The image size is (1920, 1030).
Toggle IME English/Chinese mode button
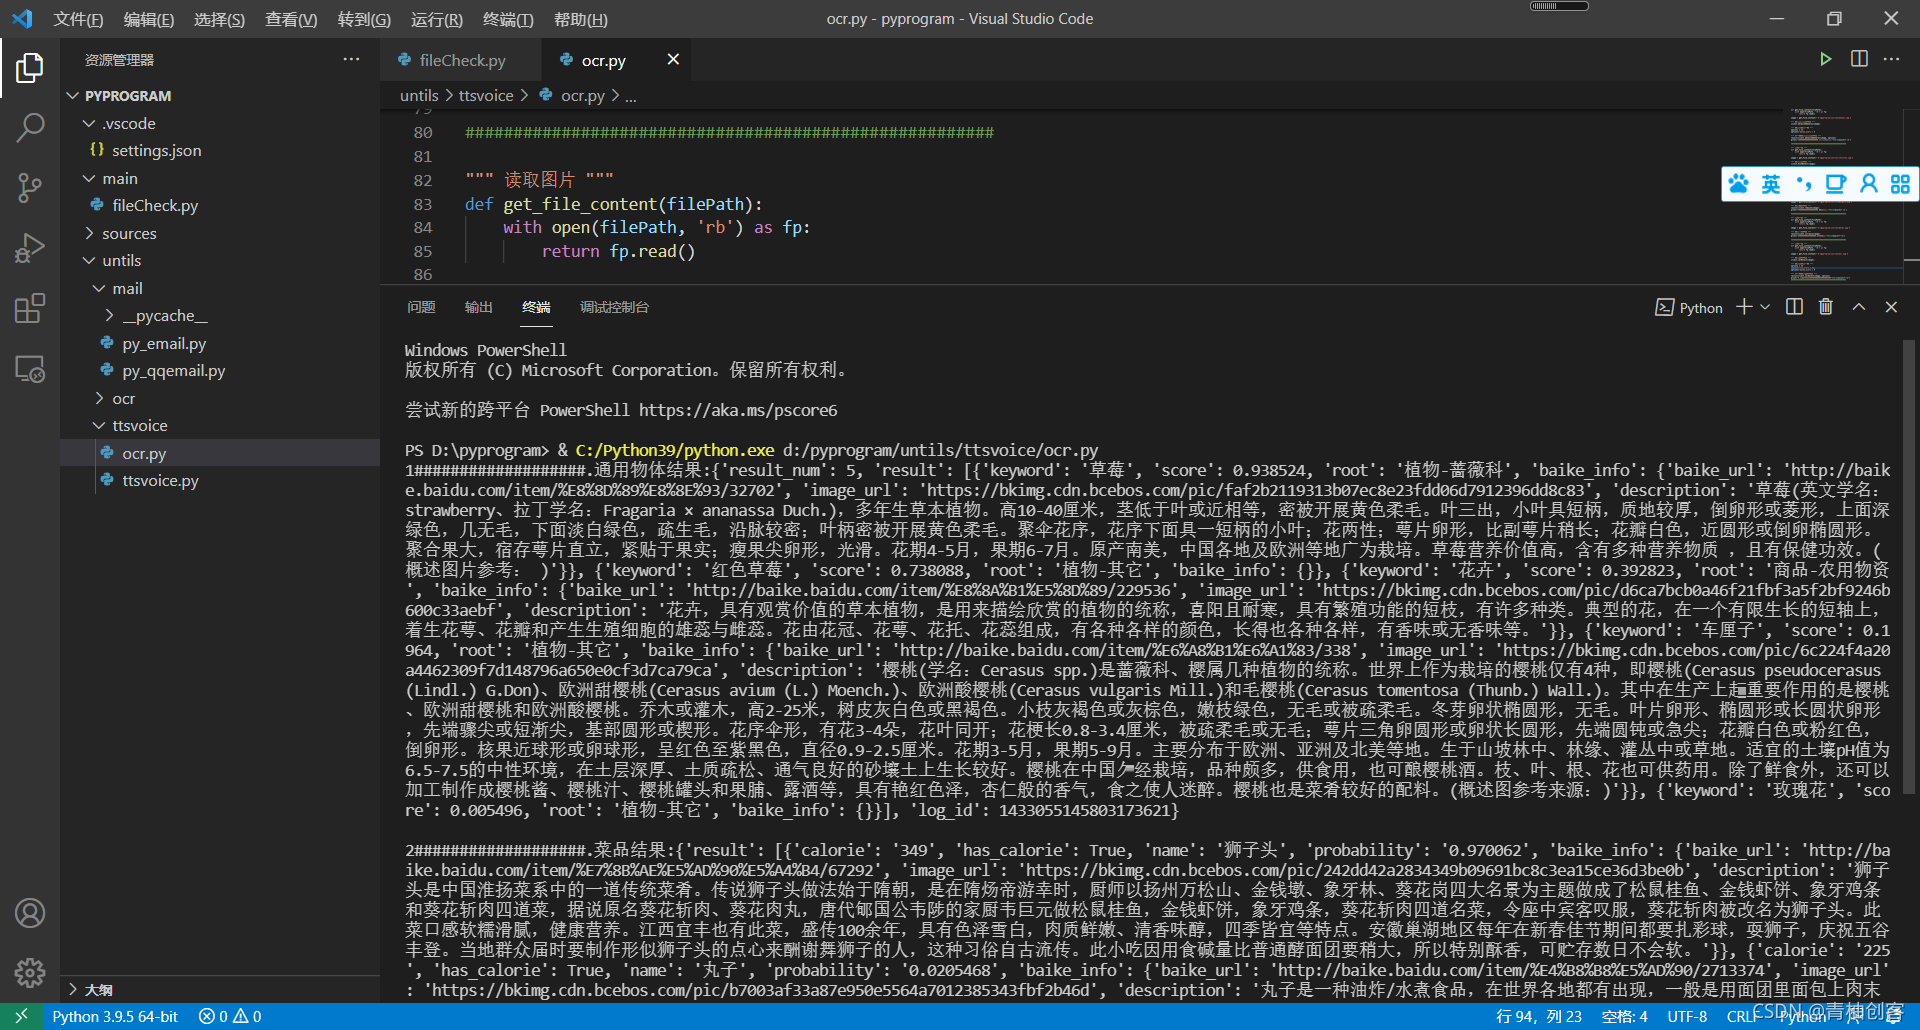point(1771,184)
